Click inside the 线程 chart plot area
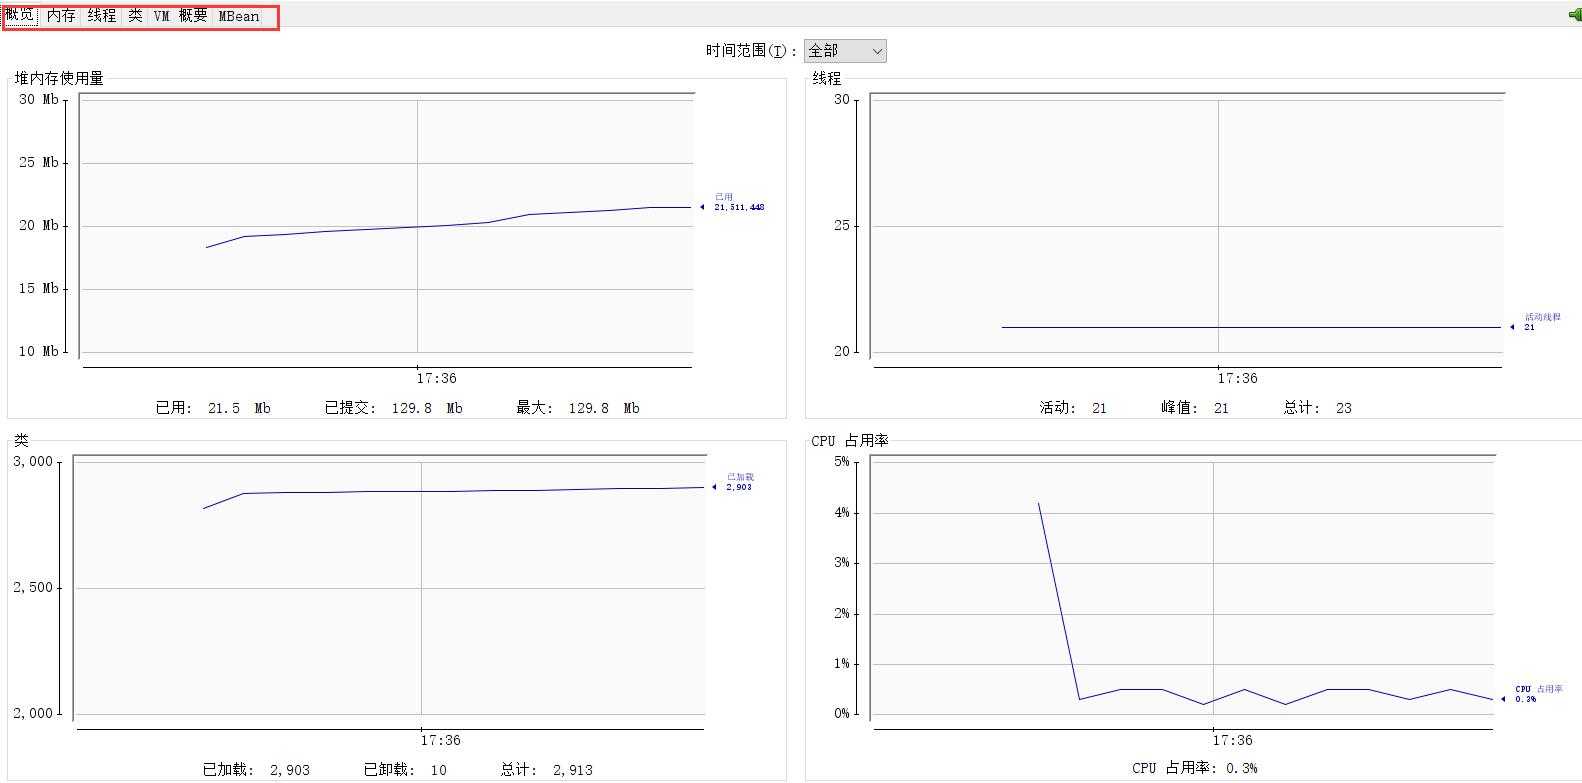The height and width of the screenshot is (783, 1582). point(1186,225)
